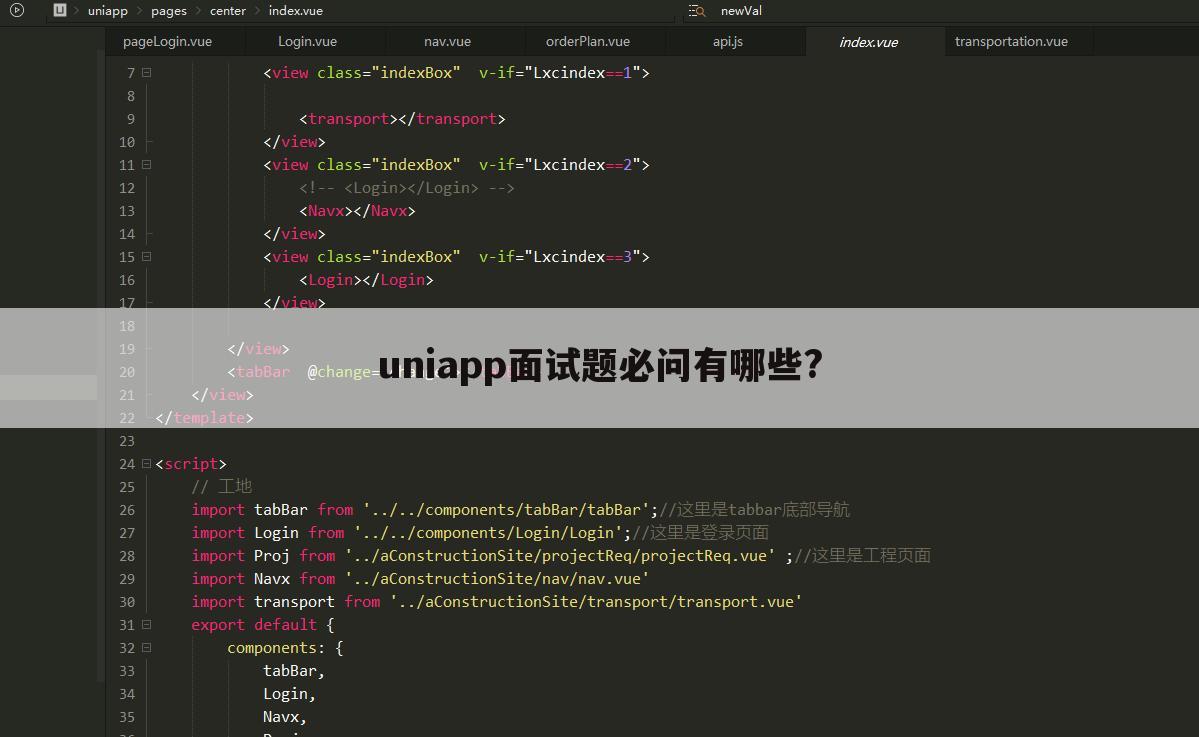
Task: Click the search icon next to newVal
Action: (x=695, y=10)
